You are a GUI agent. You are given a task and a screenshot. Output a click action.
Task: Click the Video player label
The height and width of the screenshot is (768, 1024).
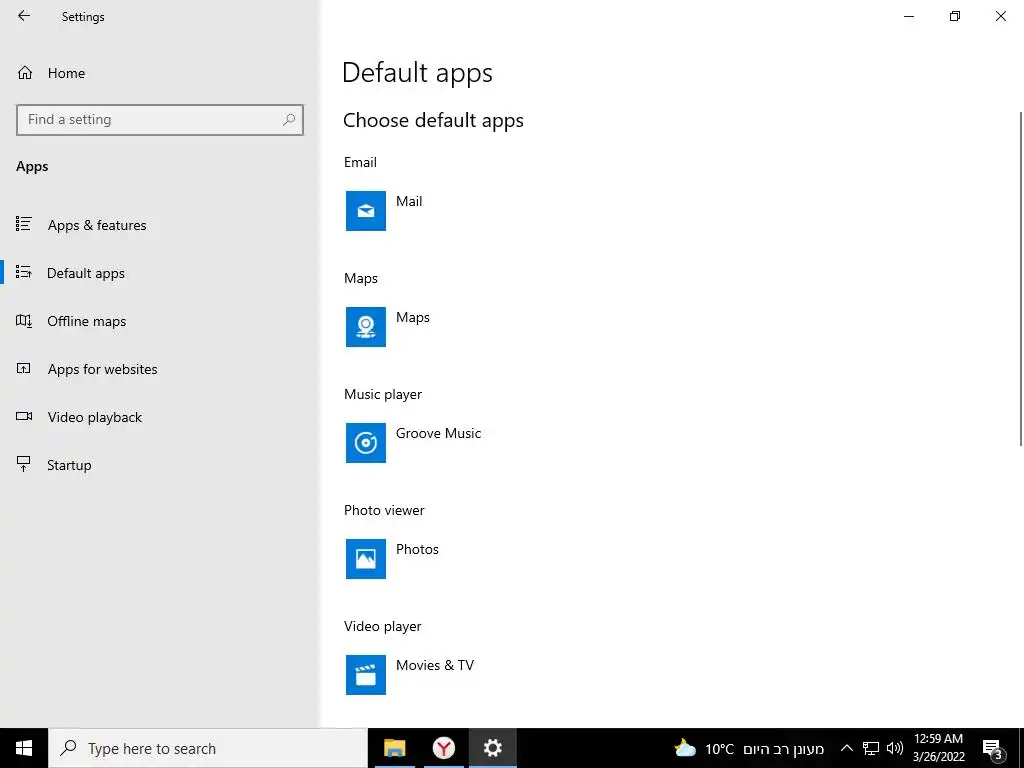pos(383,626)
